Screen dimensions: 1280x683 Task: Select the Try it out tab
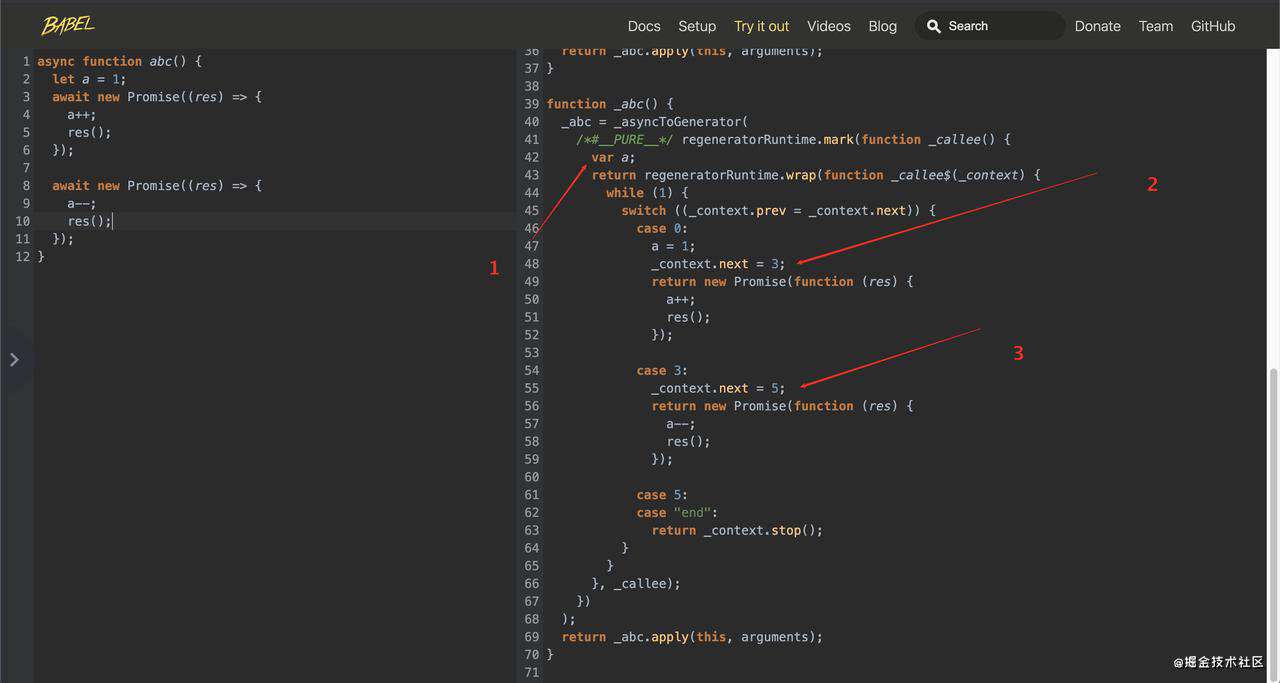point(761,26)
